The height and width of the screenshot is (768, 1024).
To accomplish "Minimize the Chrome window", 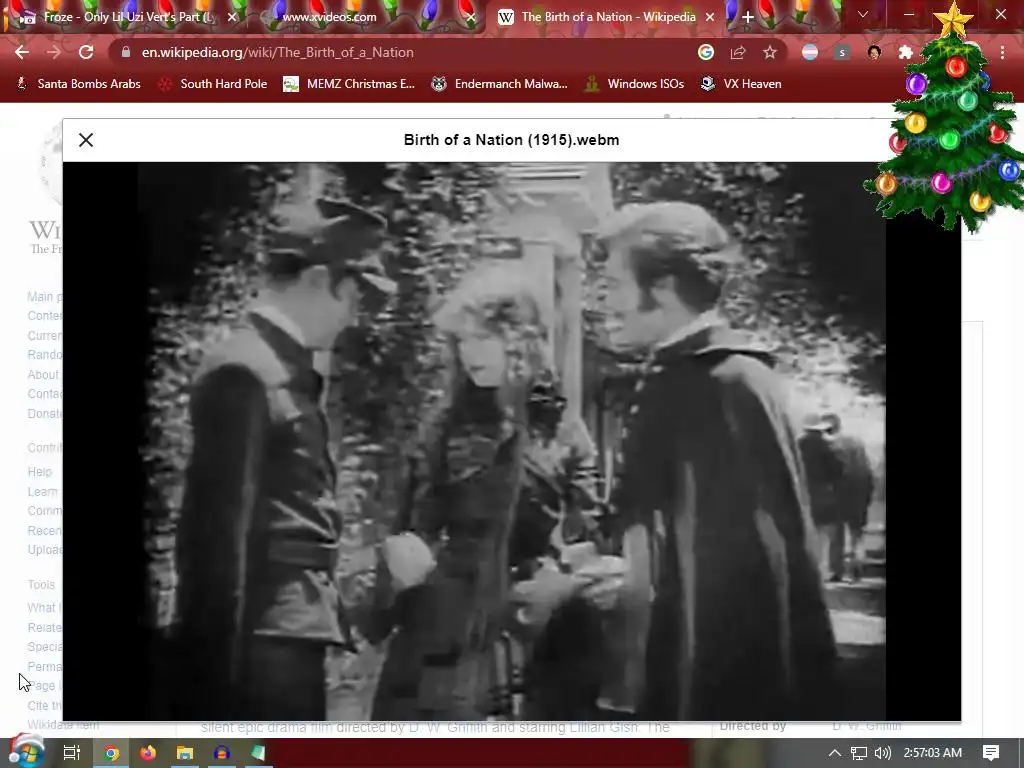I will (908, 14).
